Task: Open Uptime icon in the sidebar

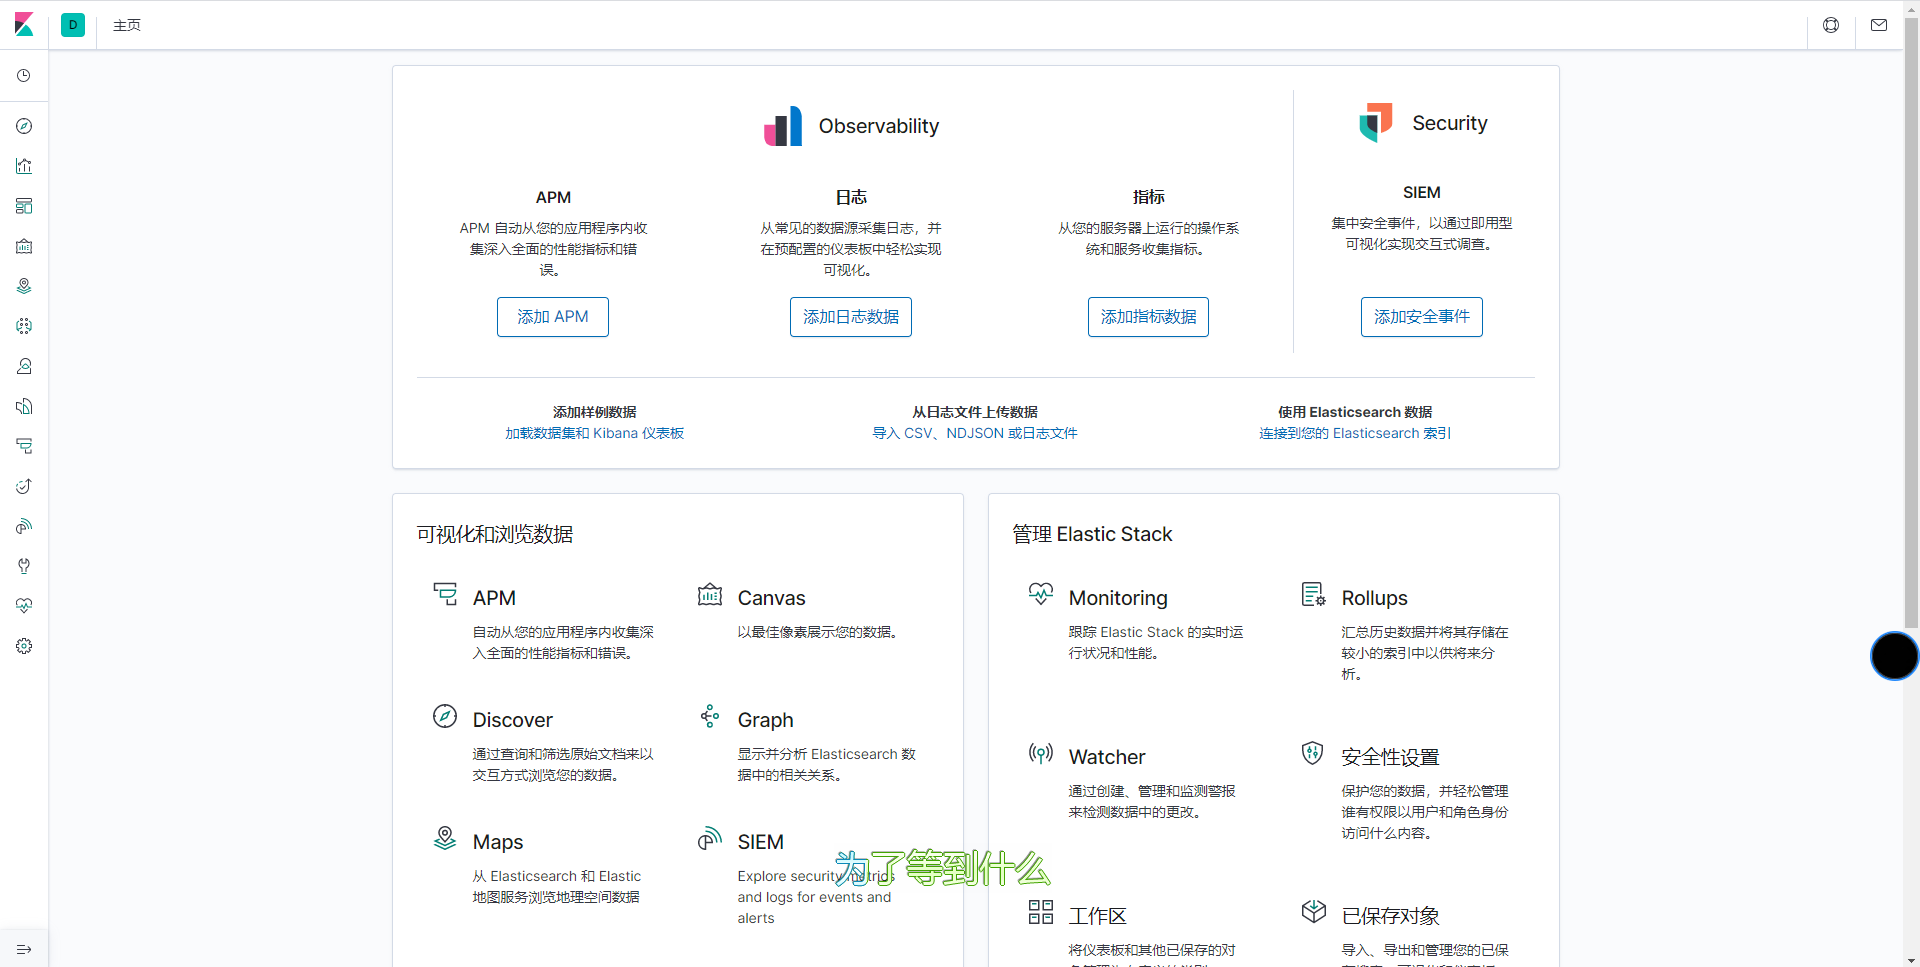Action: [x=24, y=486]
